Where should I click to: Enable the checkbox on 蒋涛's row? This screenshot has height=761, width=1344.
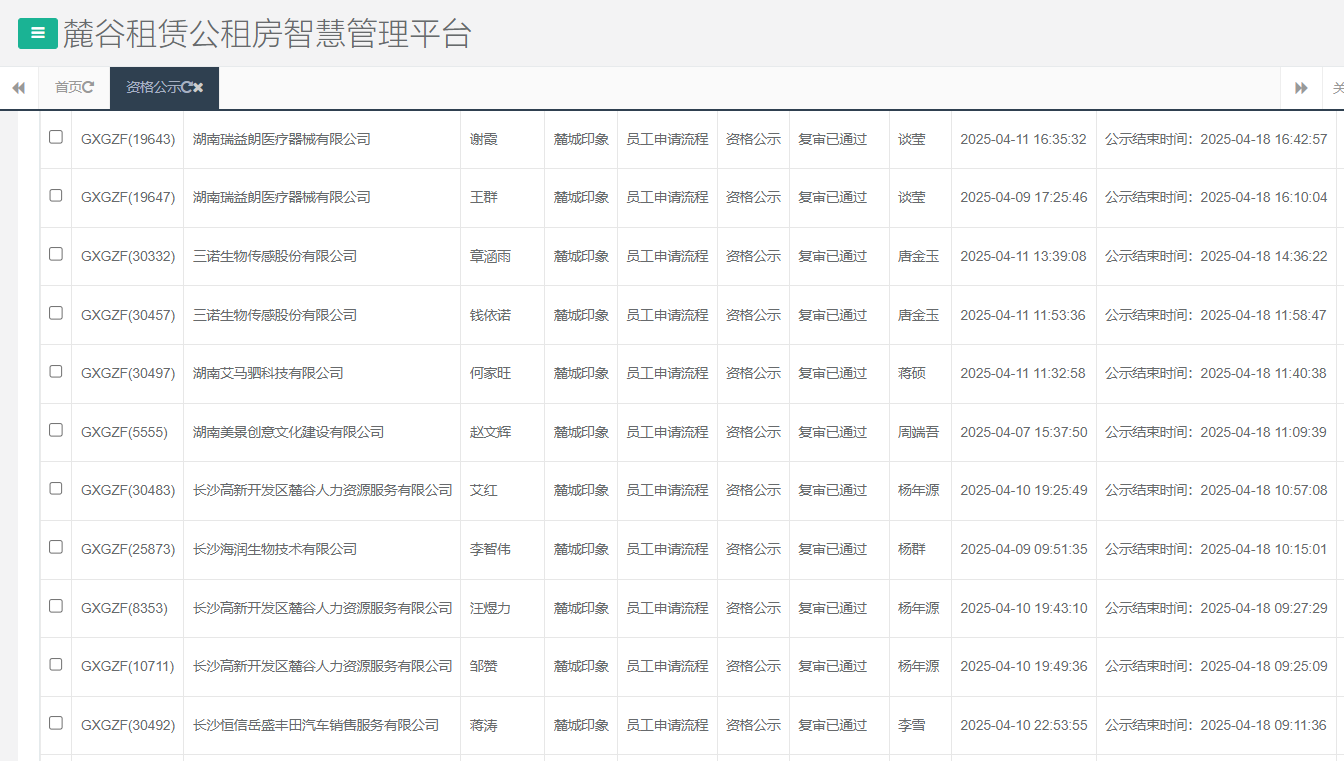pos(55,725)
